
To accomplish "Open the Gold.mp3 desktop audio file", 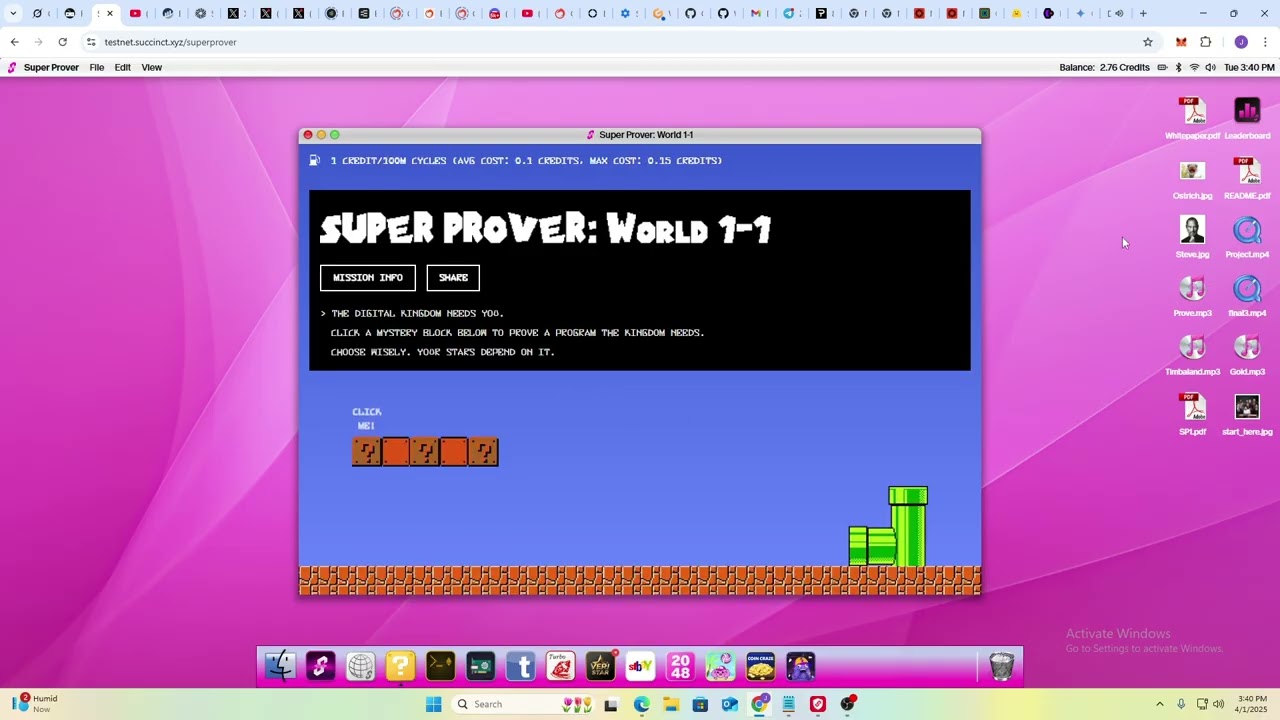I will click(x=1247, y=355).
